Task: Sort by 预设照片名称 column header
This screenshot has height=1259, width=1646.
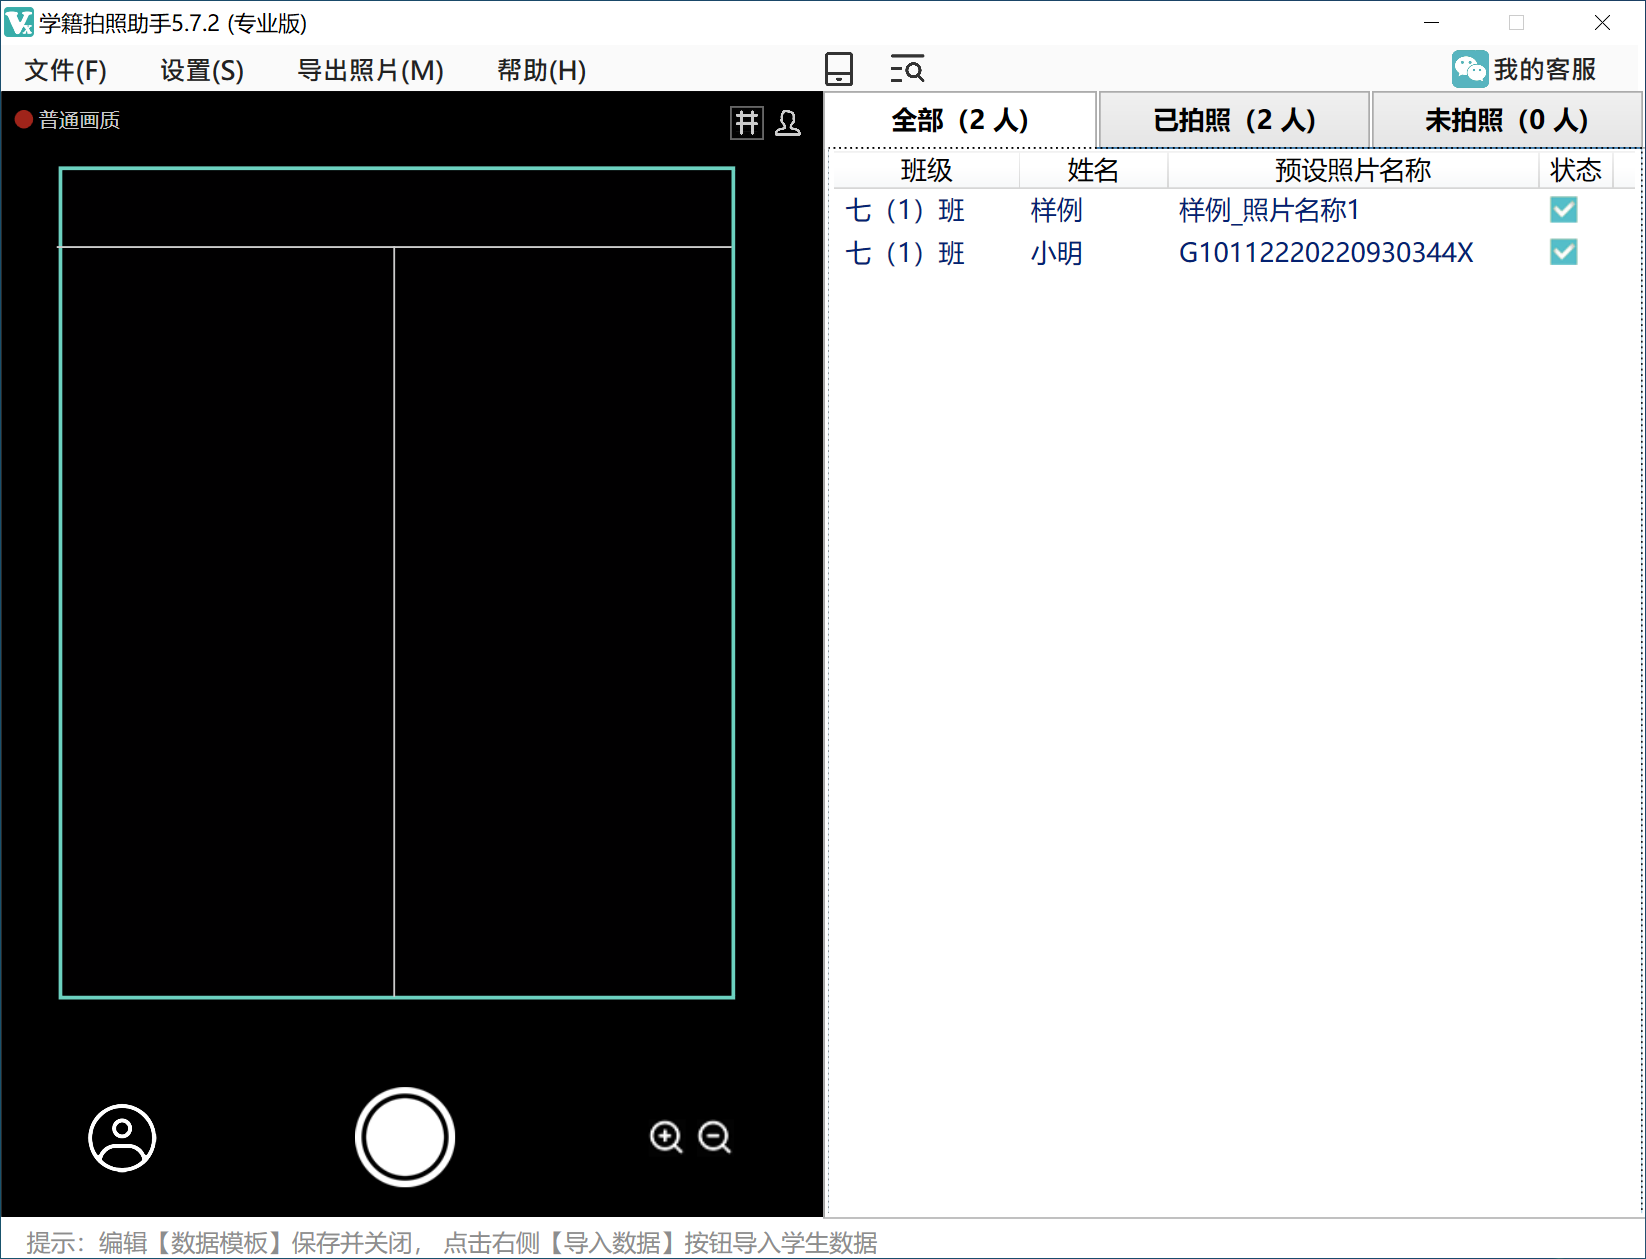Action: (1353, 170)
